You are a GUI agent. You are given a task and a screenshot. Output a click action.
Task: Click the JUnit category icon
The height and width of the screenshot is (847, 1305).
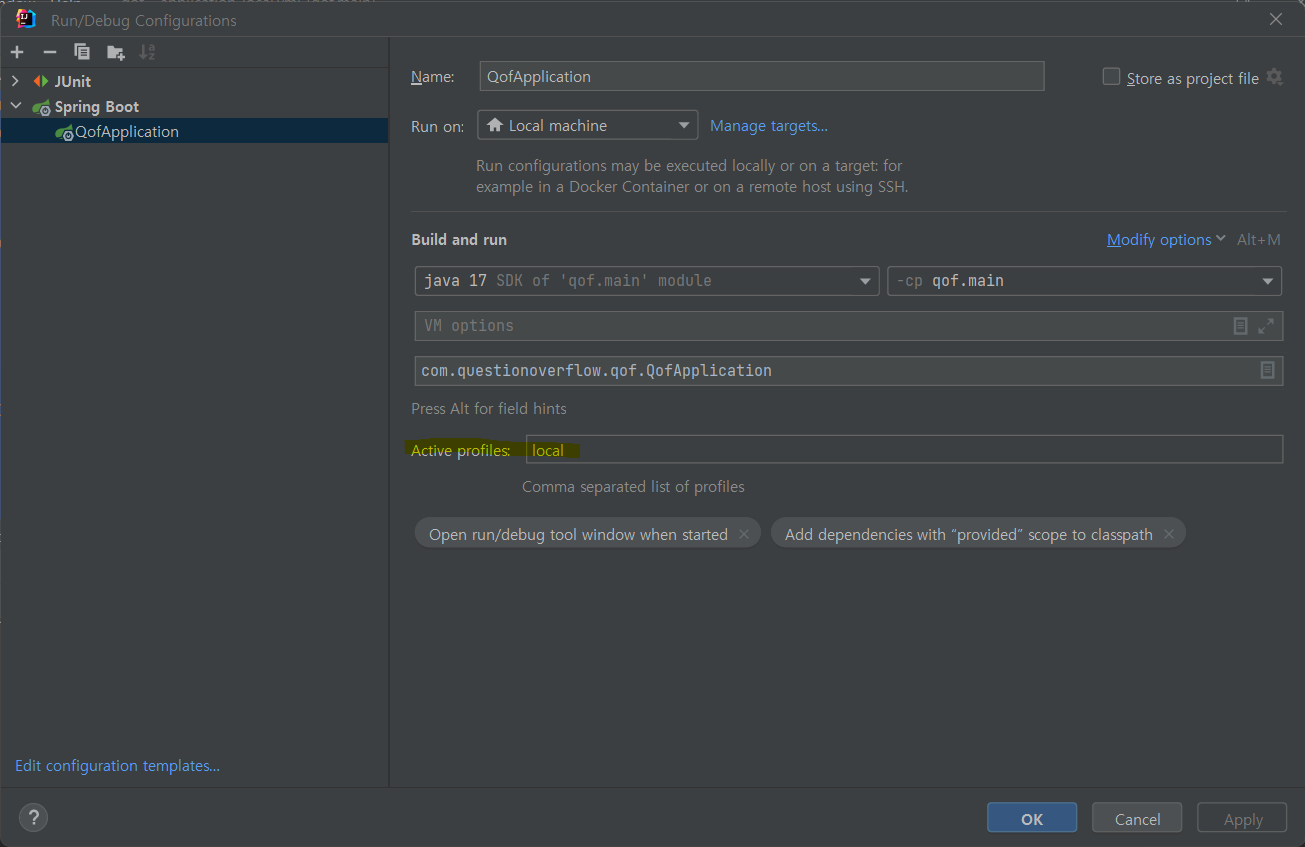(41, 81)
